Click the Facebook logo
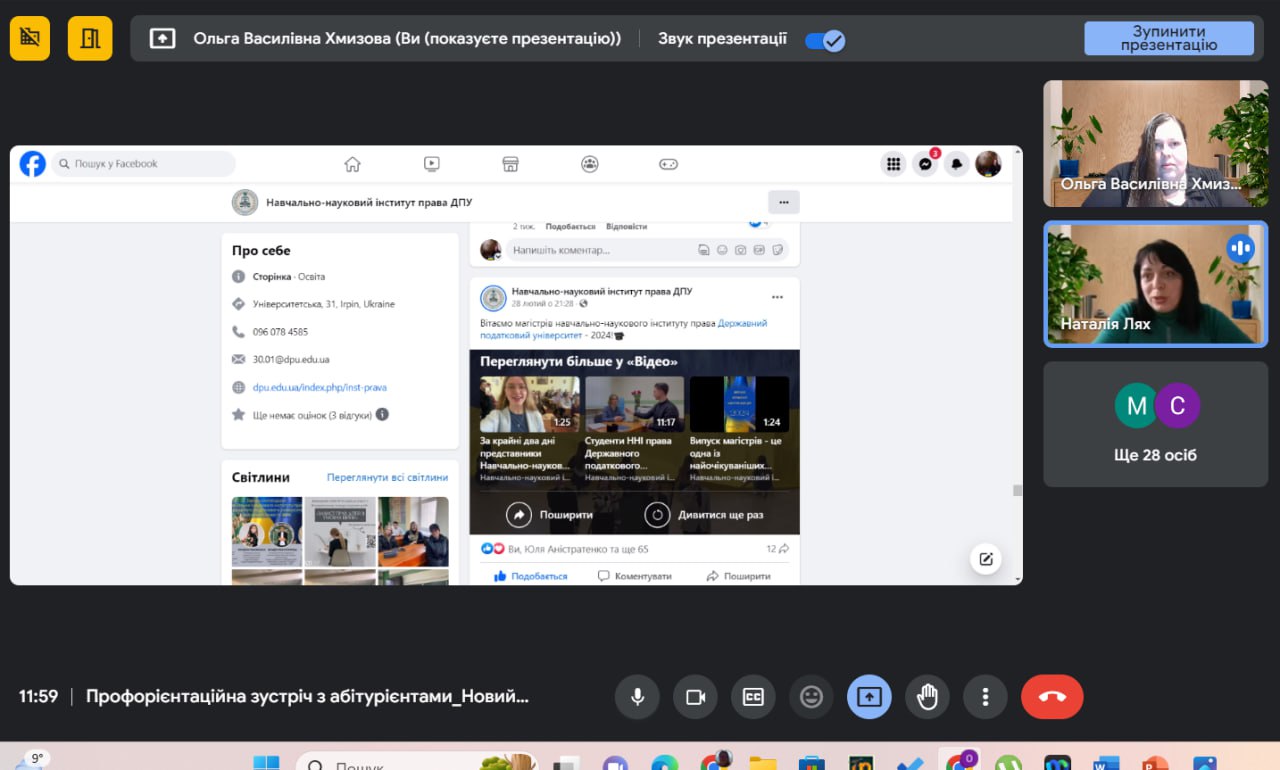 tap(33, 164)
